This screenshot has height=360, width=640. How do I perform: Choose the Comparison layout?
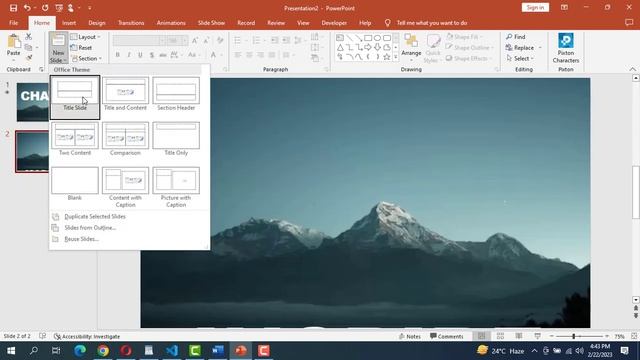pyautogui.click(x=125, y=139)
